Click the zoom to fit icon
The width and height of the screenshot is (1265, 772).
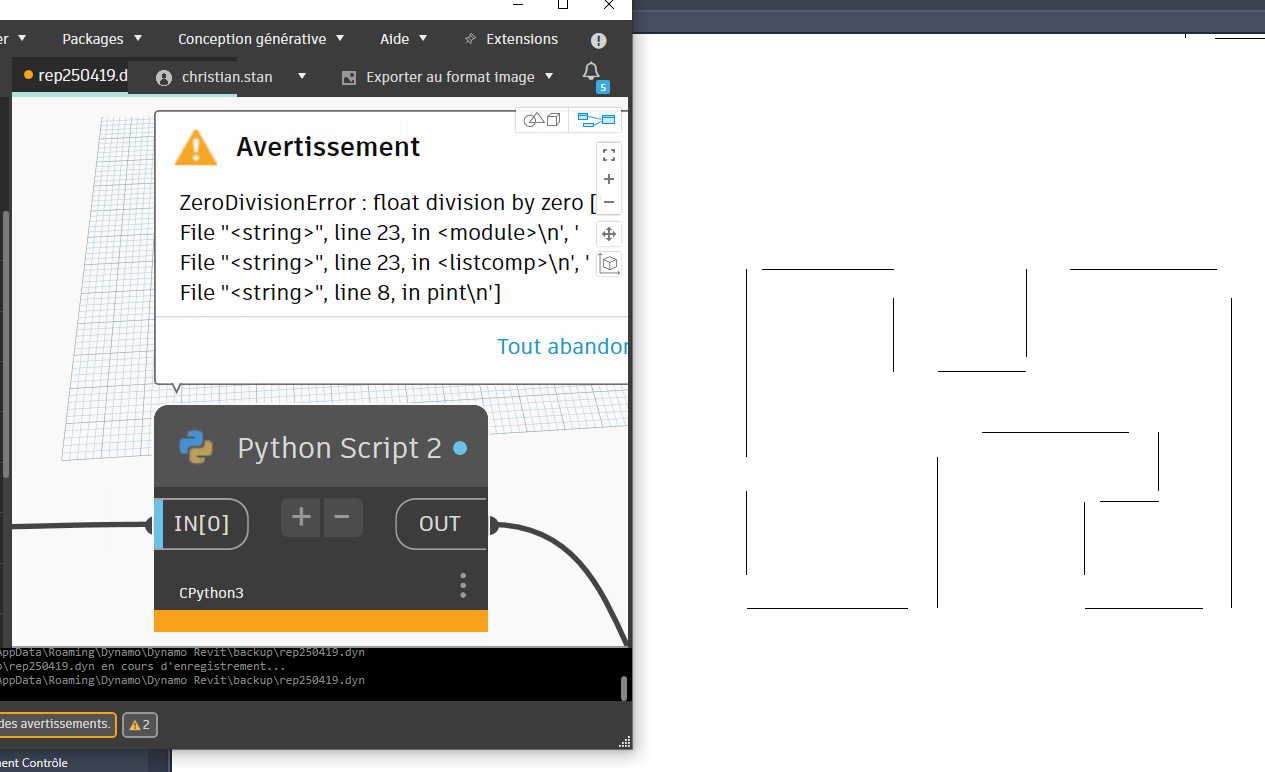click(609, 155)
